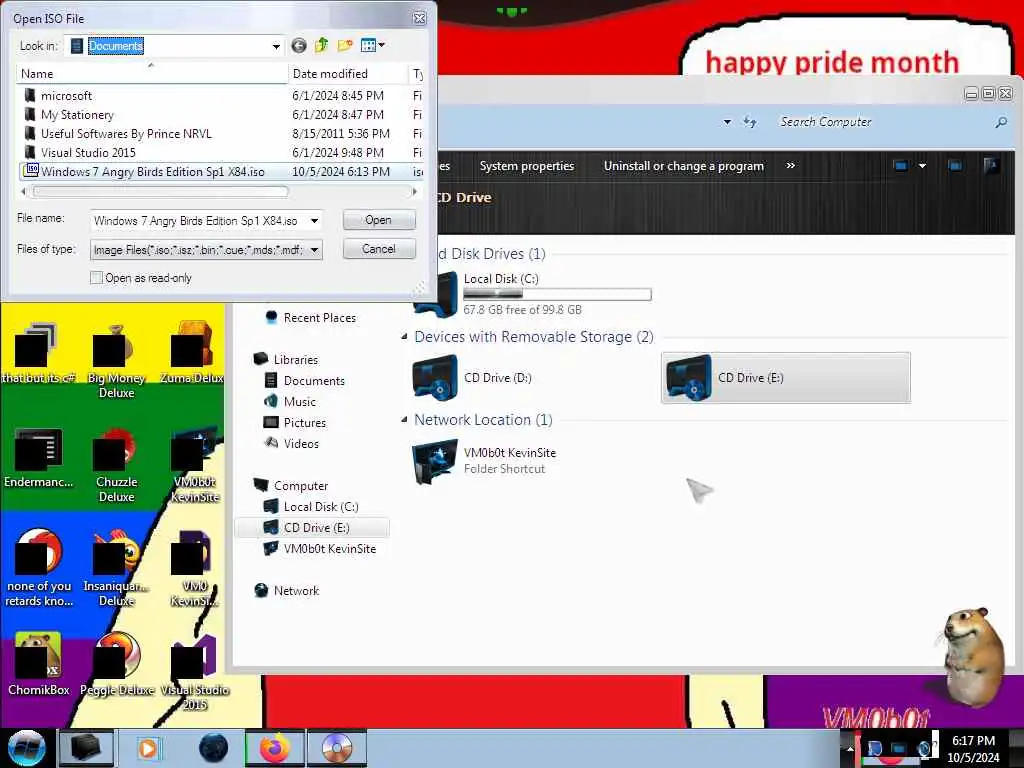Open the address bar history dropdown arrow
The width and height of the screenshot is (1024, 768).
[x=727, y=122]
